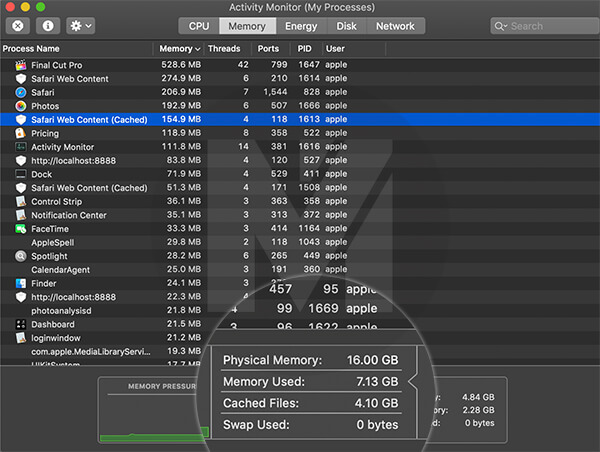This screenshot has height=452, width=600.
Task: Click the Control Strip process icon
Action: (x=21, y=201)
